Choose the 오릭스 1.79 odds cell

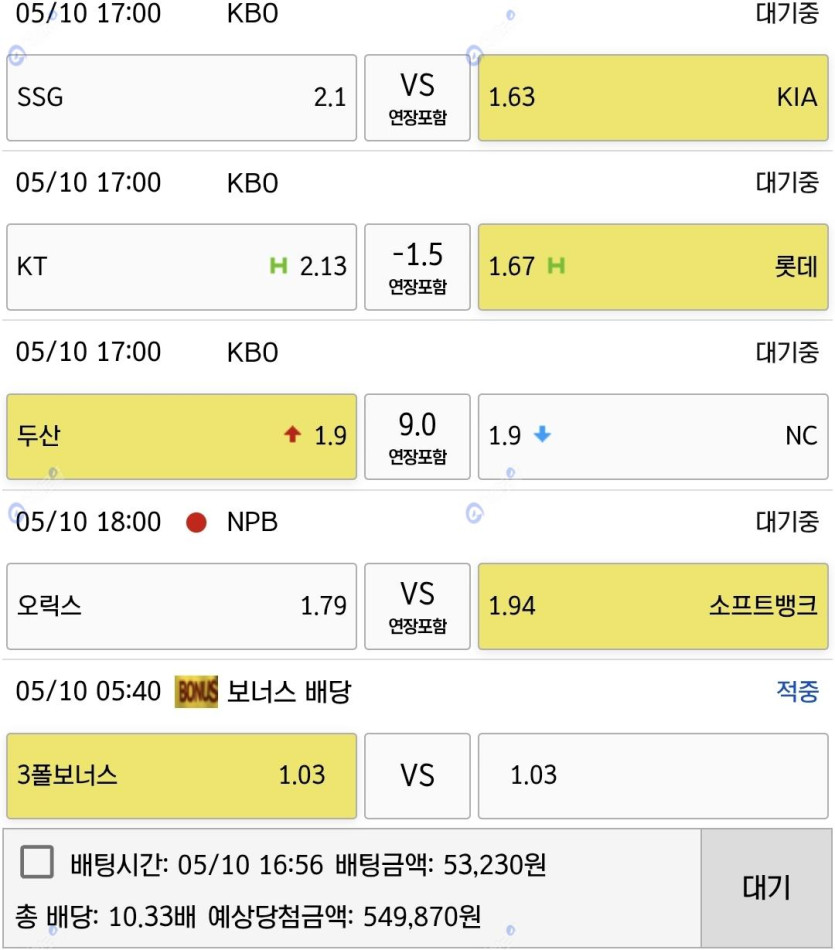(182, 606)
